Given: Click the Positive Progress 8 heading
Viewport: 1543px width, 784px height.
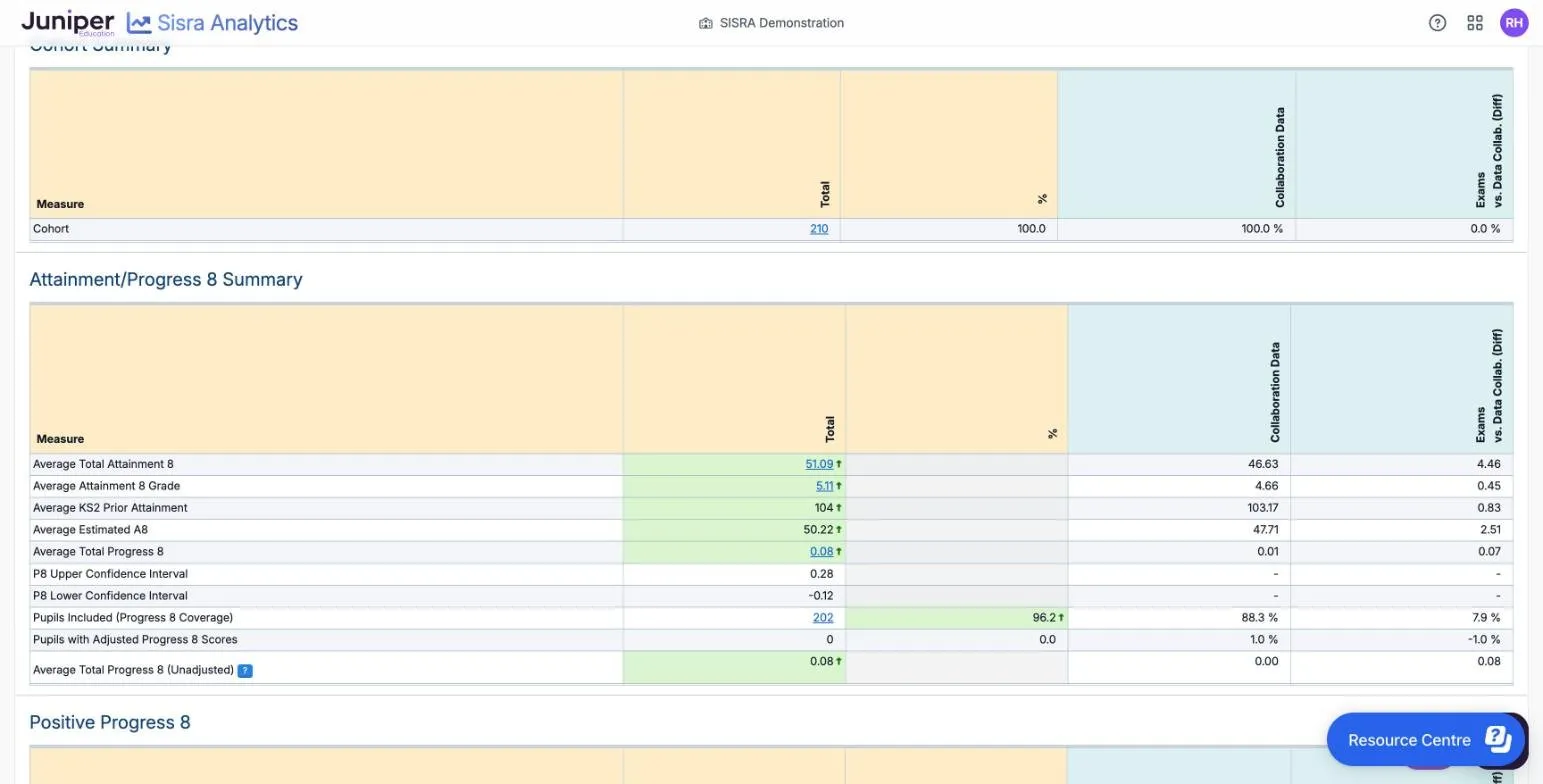Looking at the screenshot, I should (x=110, y=722).
